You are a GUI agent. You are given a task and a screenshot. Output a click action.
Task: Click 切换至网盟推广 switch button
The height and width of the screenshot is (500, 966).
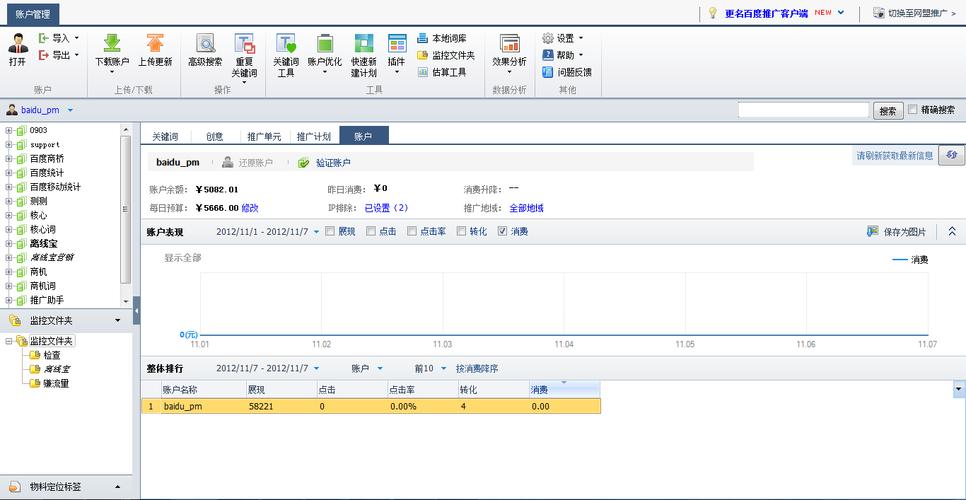click(914, 13)
